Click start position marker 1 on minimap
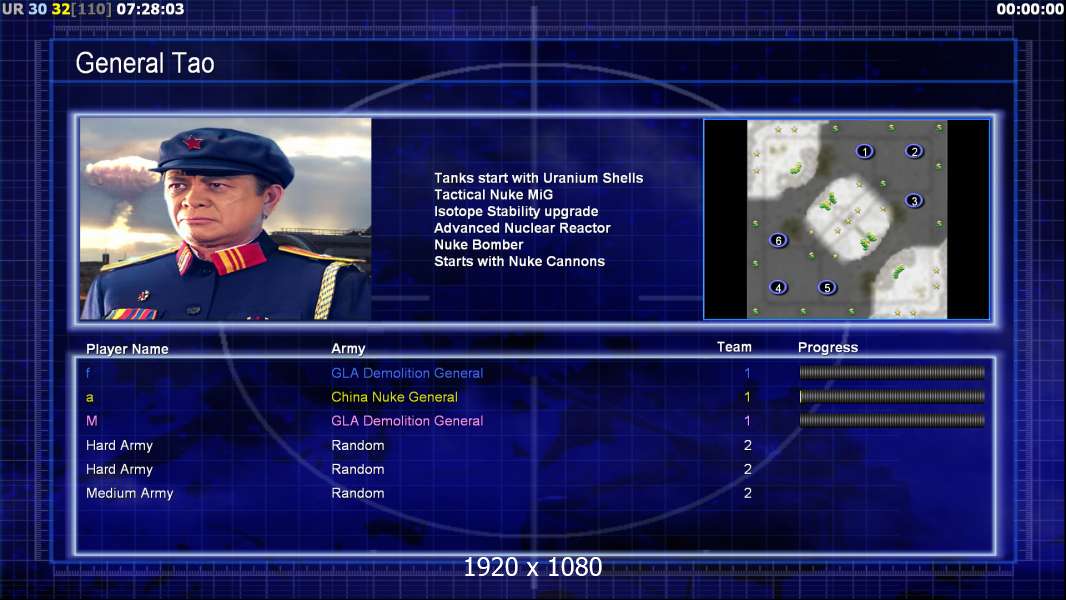The width and height of the screenshot is (1066, 600). [x=864, y=152]
